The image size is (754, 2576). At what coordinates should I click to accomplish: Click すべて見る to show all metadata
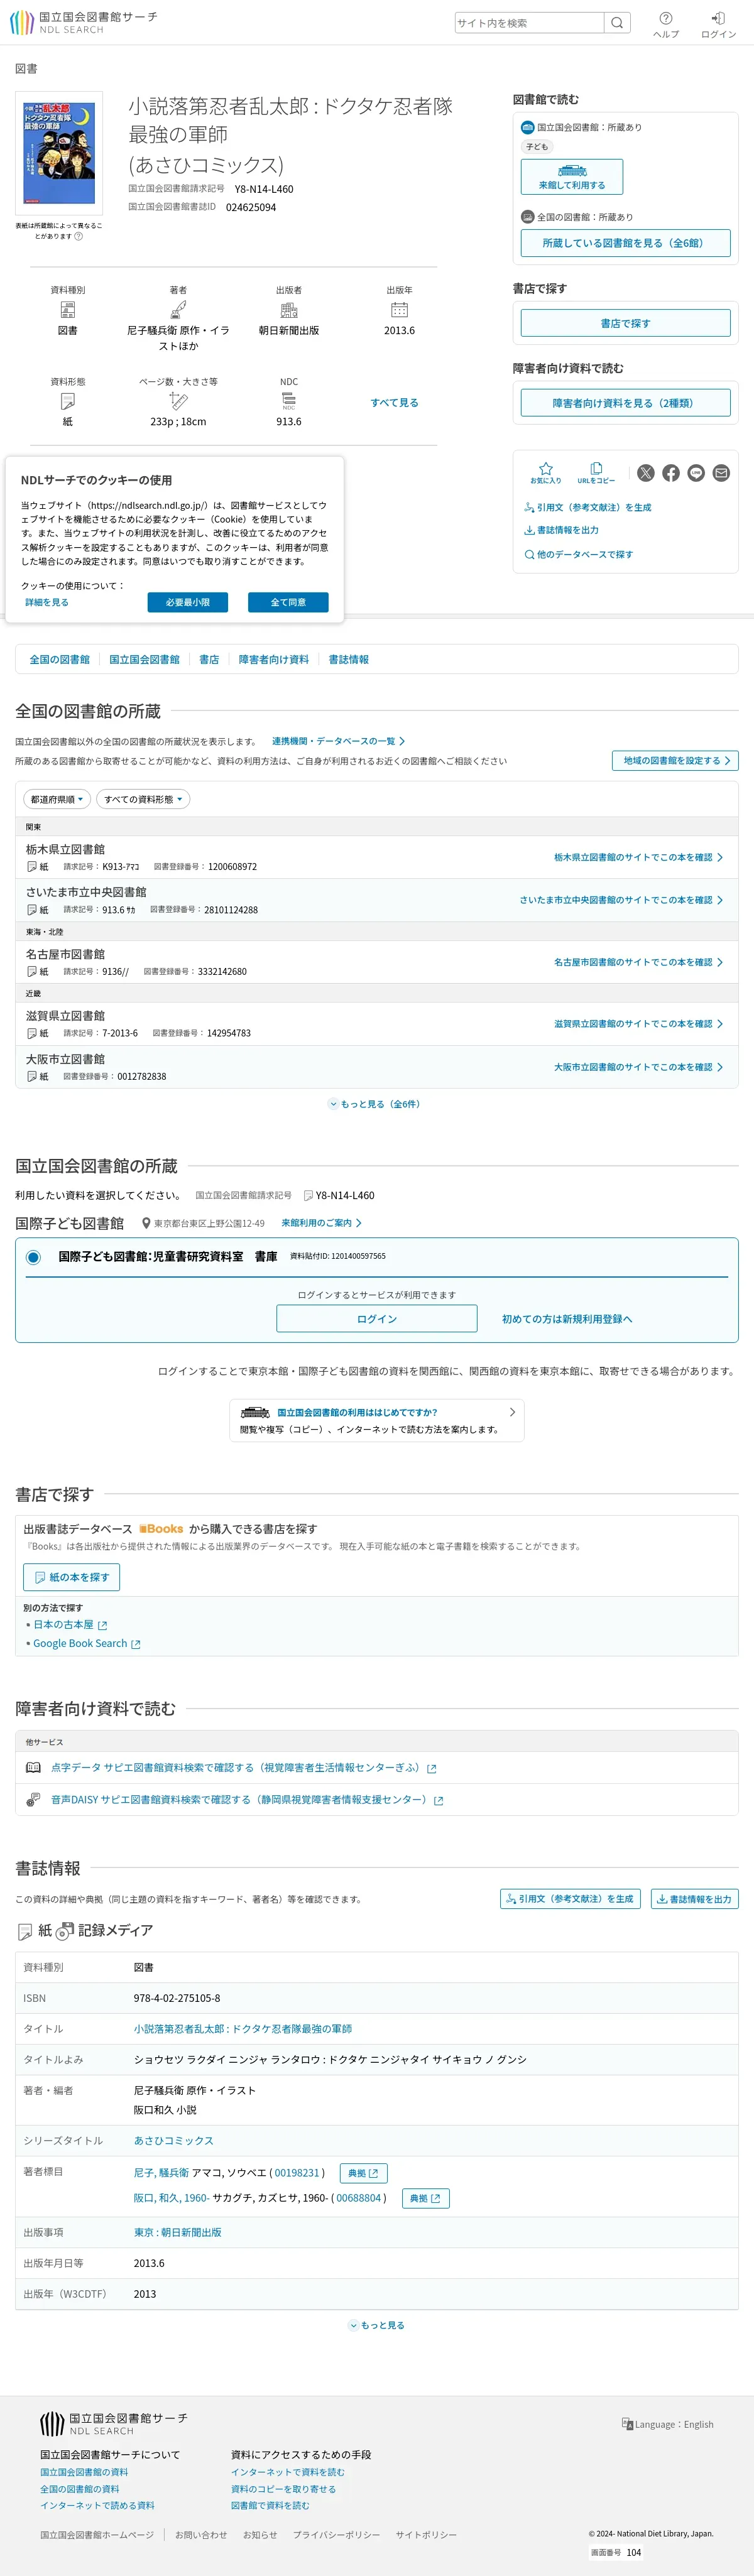394,402
